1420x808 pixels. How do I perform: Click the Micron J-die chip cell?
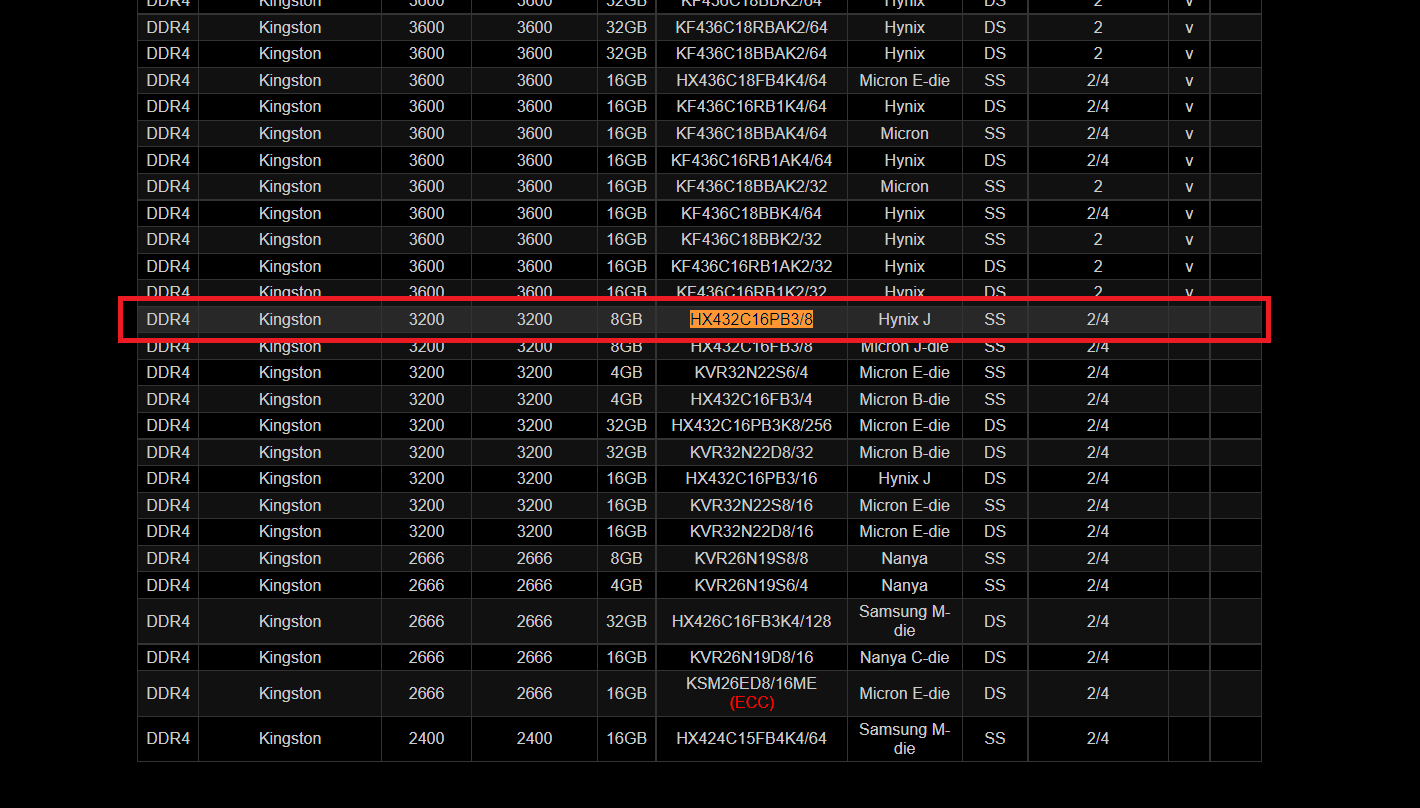tap(904, 346)
